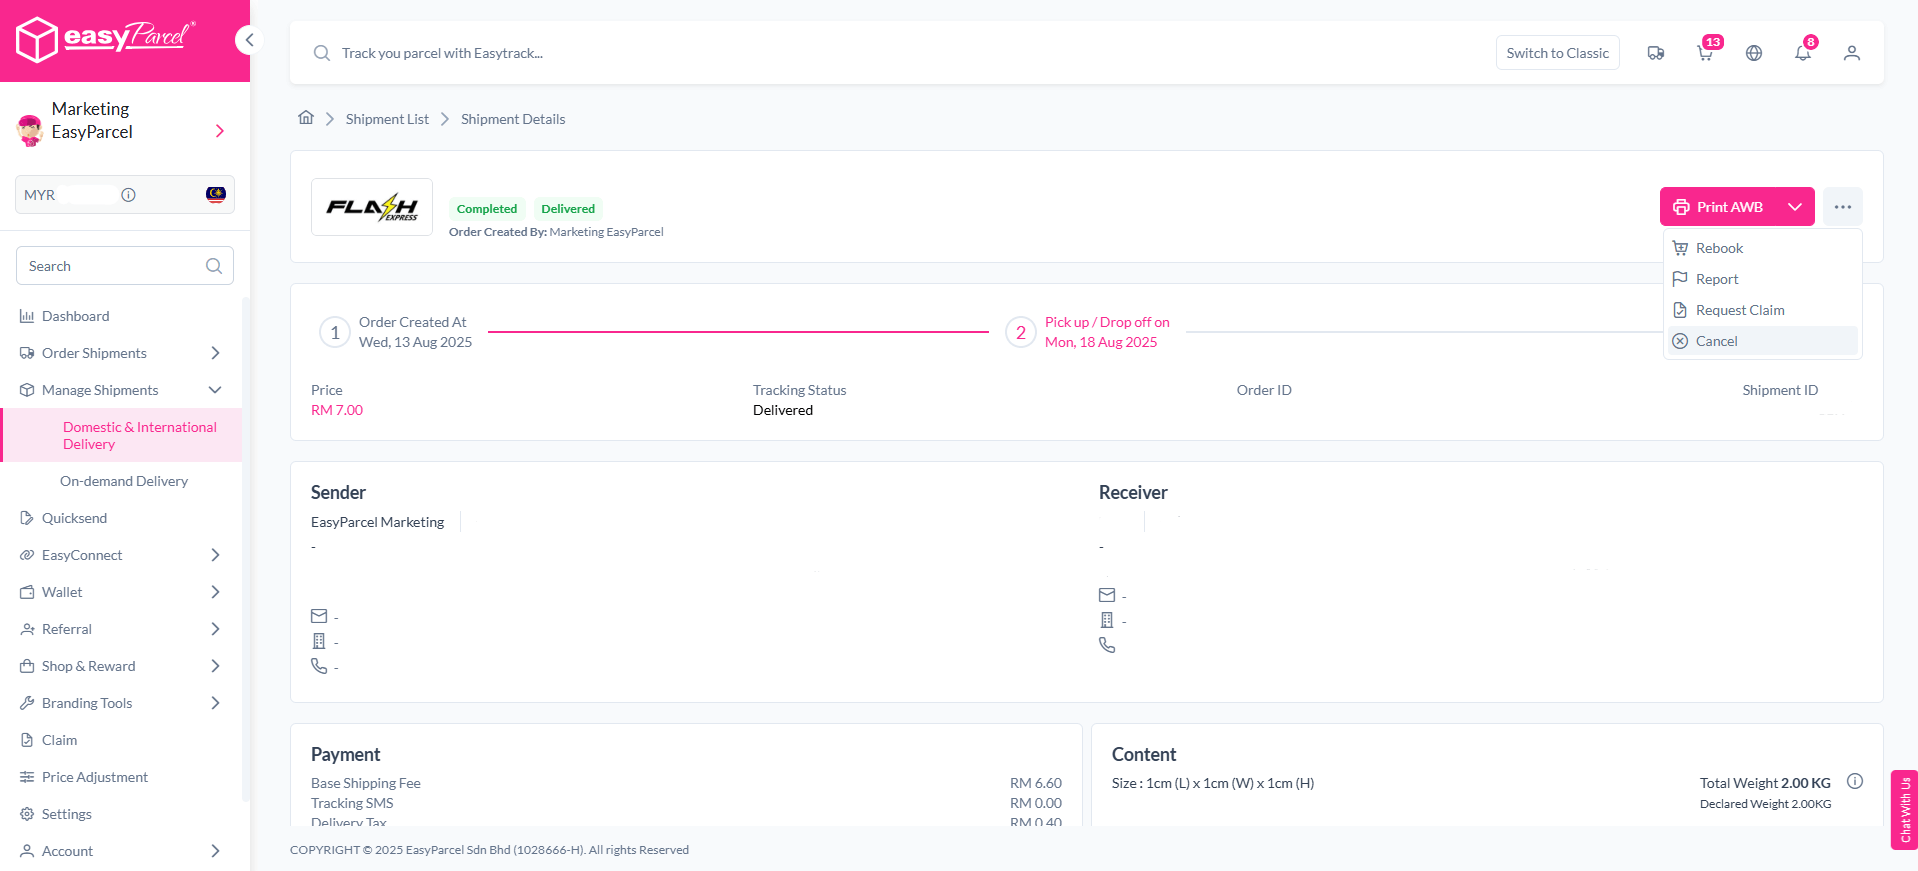Screen dimensions: 1918x871
Task: Collapse the sidebar with arrow toggle
Action: [249, 40]
